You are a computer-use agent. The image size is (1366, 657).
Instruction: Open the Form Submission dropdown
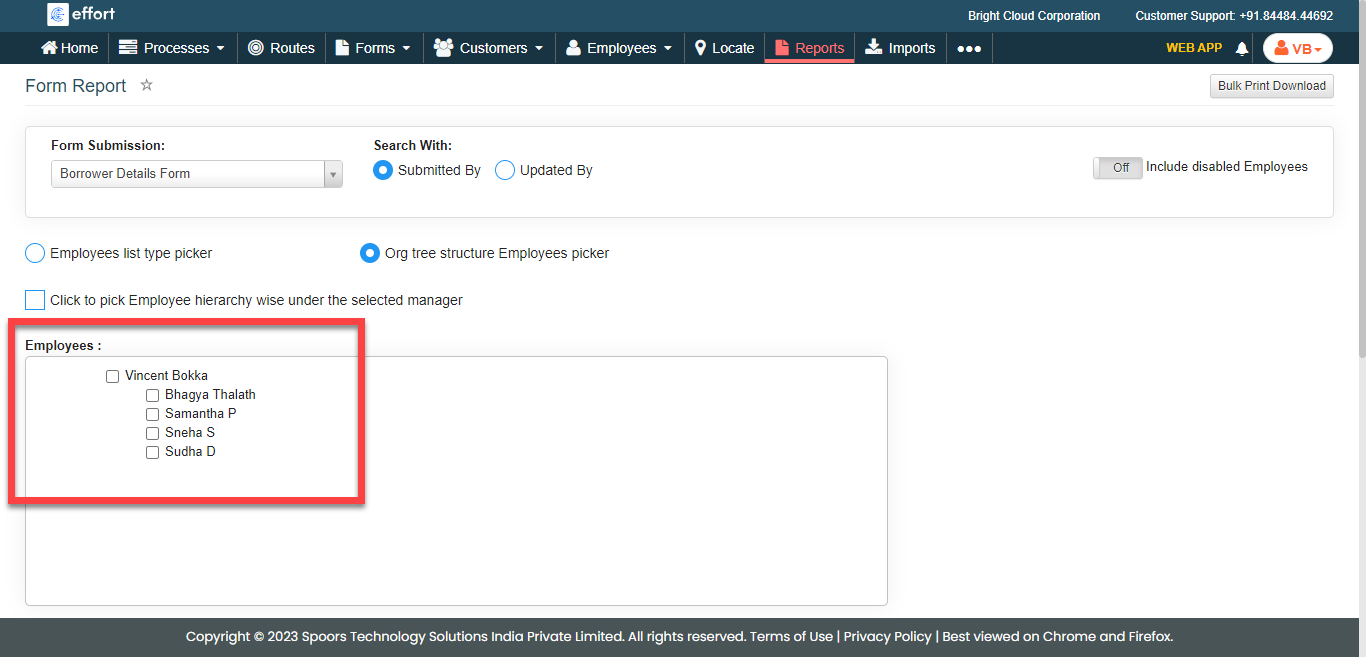pyautogui.click(x=196, y=174)
